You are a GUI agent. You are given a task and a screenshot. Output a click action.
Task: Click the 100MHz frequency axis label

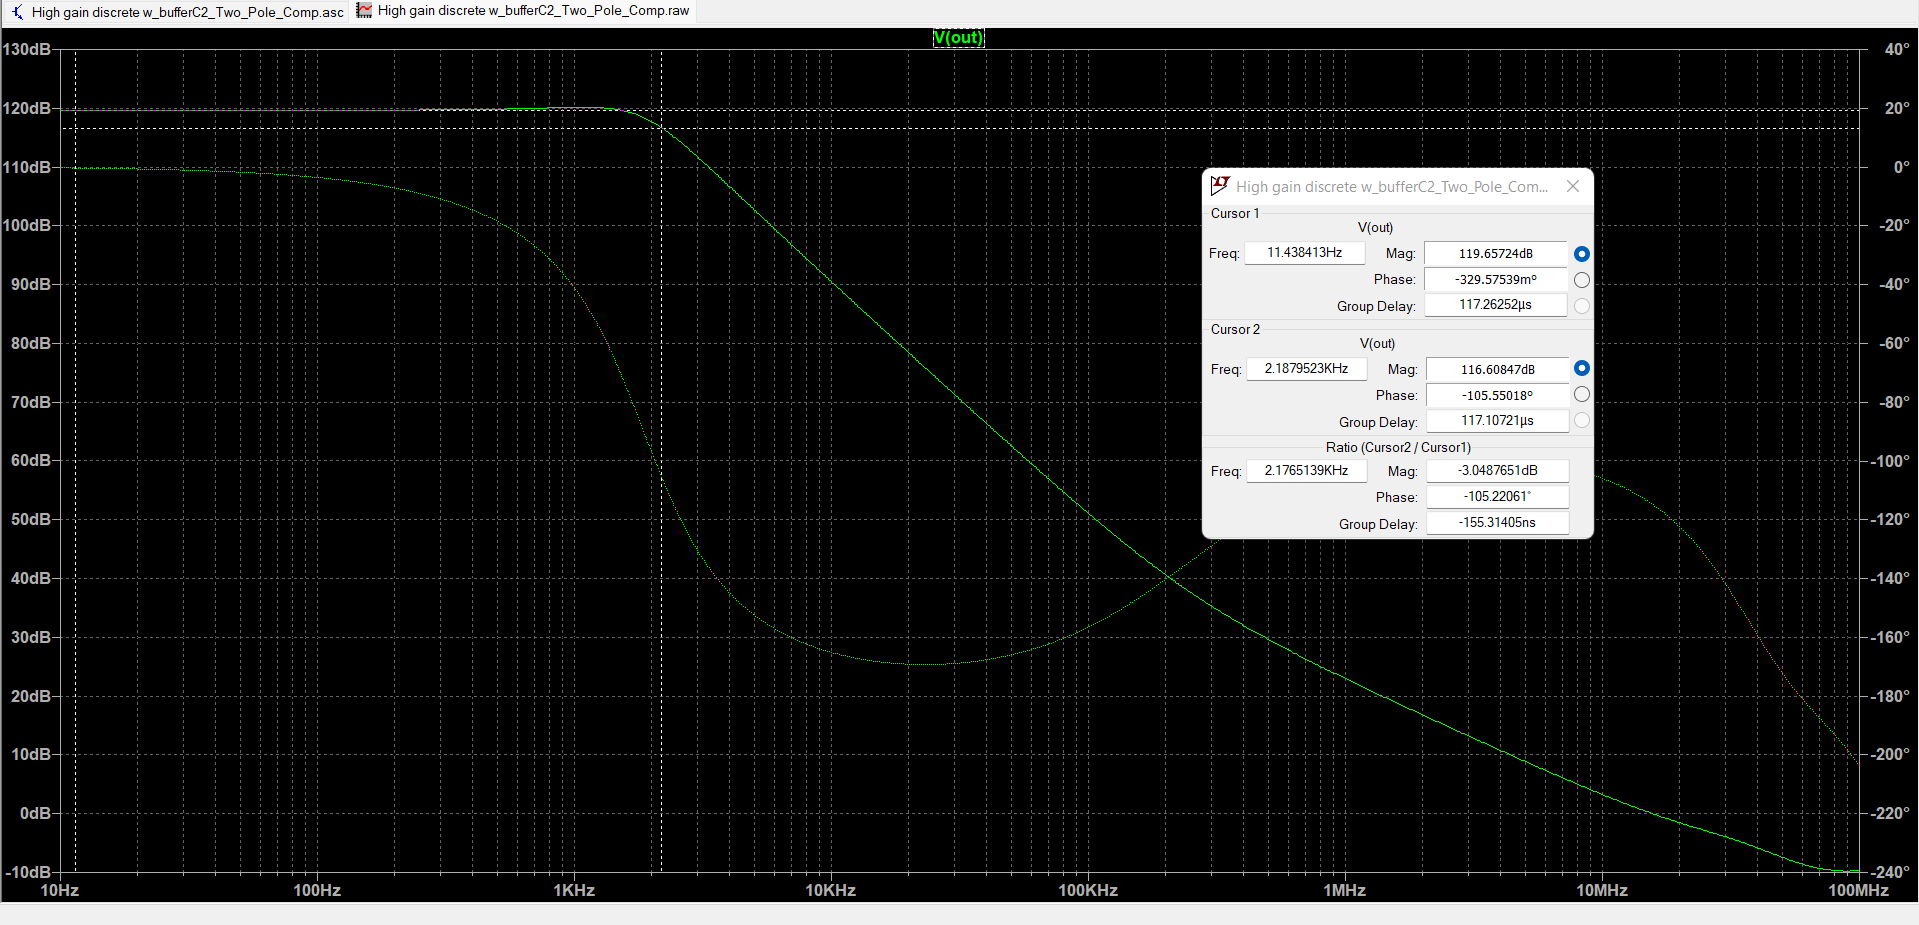[x=1858, y=890]
